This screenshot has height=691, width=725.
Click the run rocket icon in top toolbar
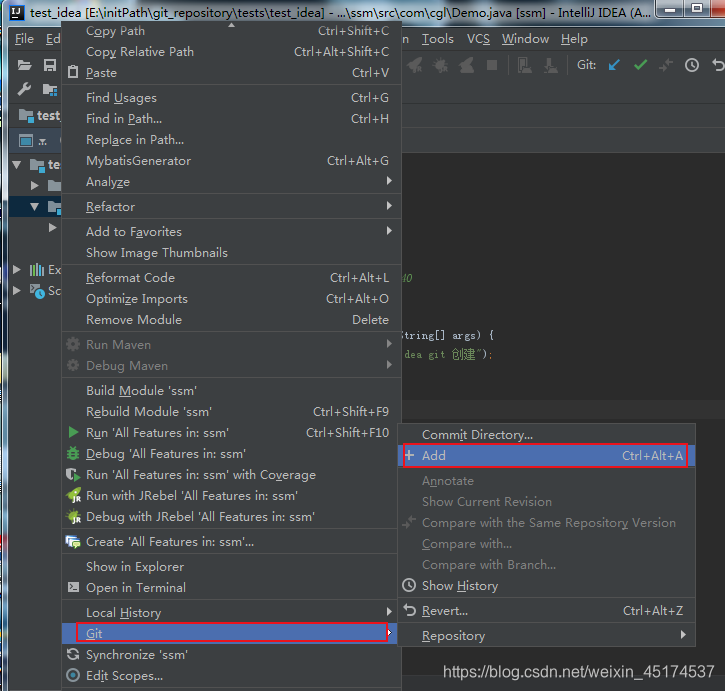(415, 65)
